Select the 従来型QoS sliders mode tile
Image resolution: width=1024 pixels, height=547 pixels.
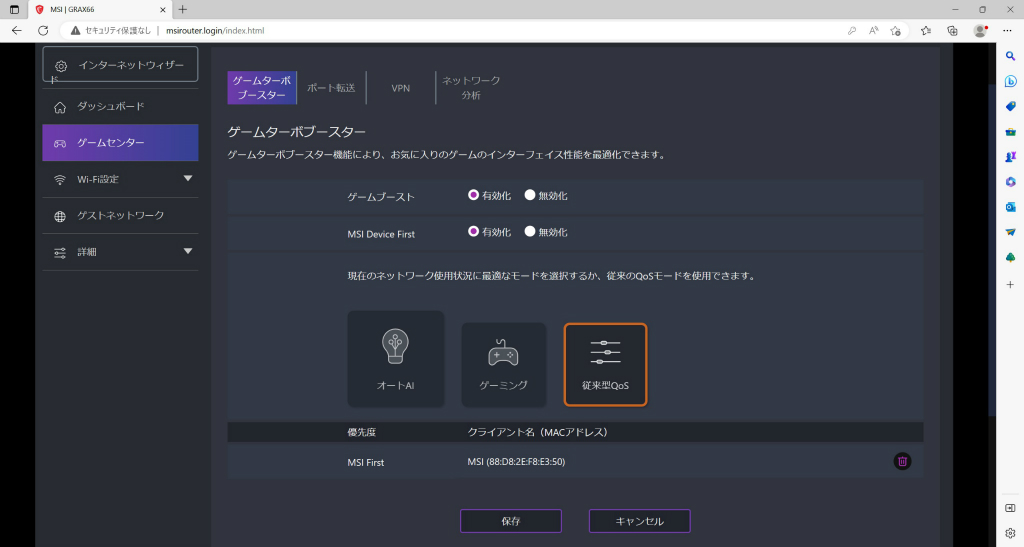pyautogui.click(x=605, y=365)
